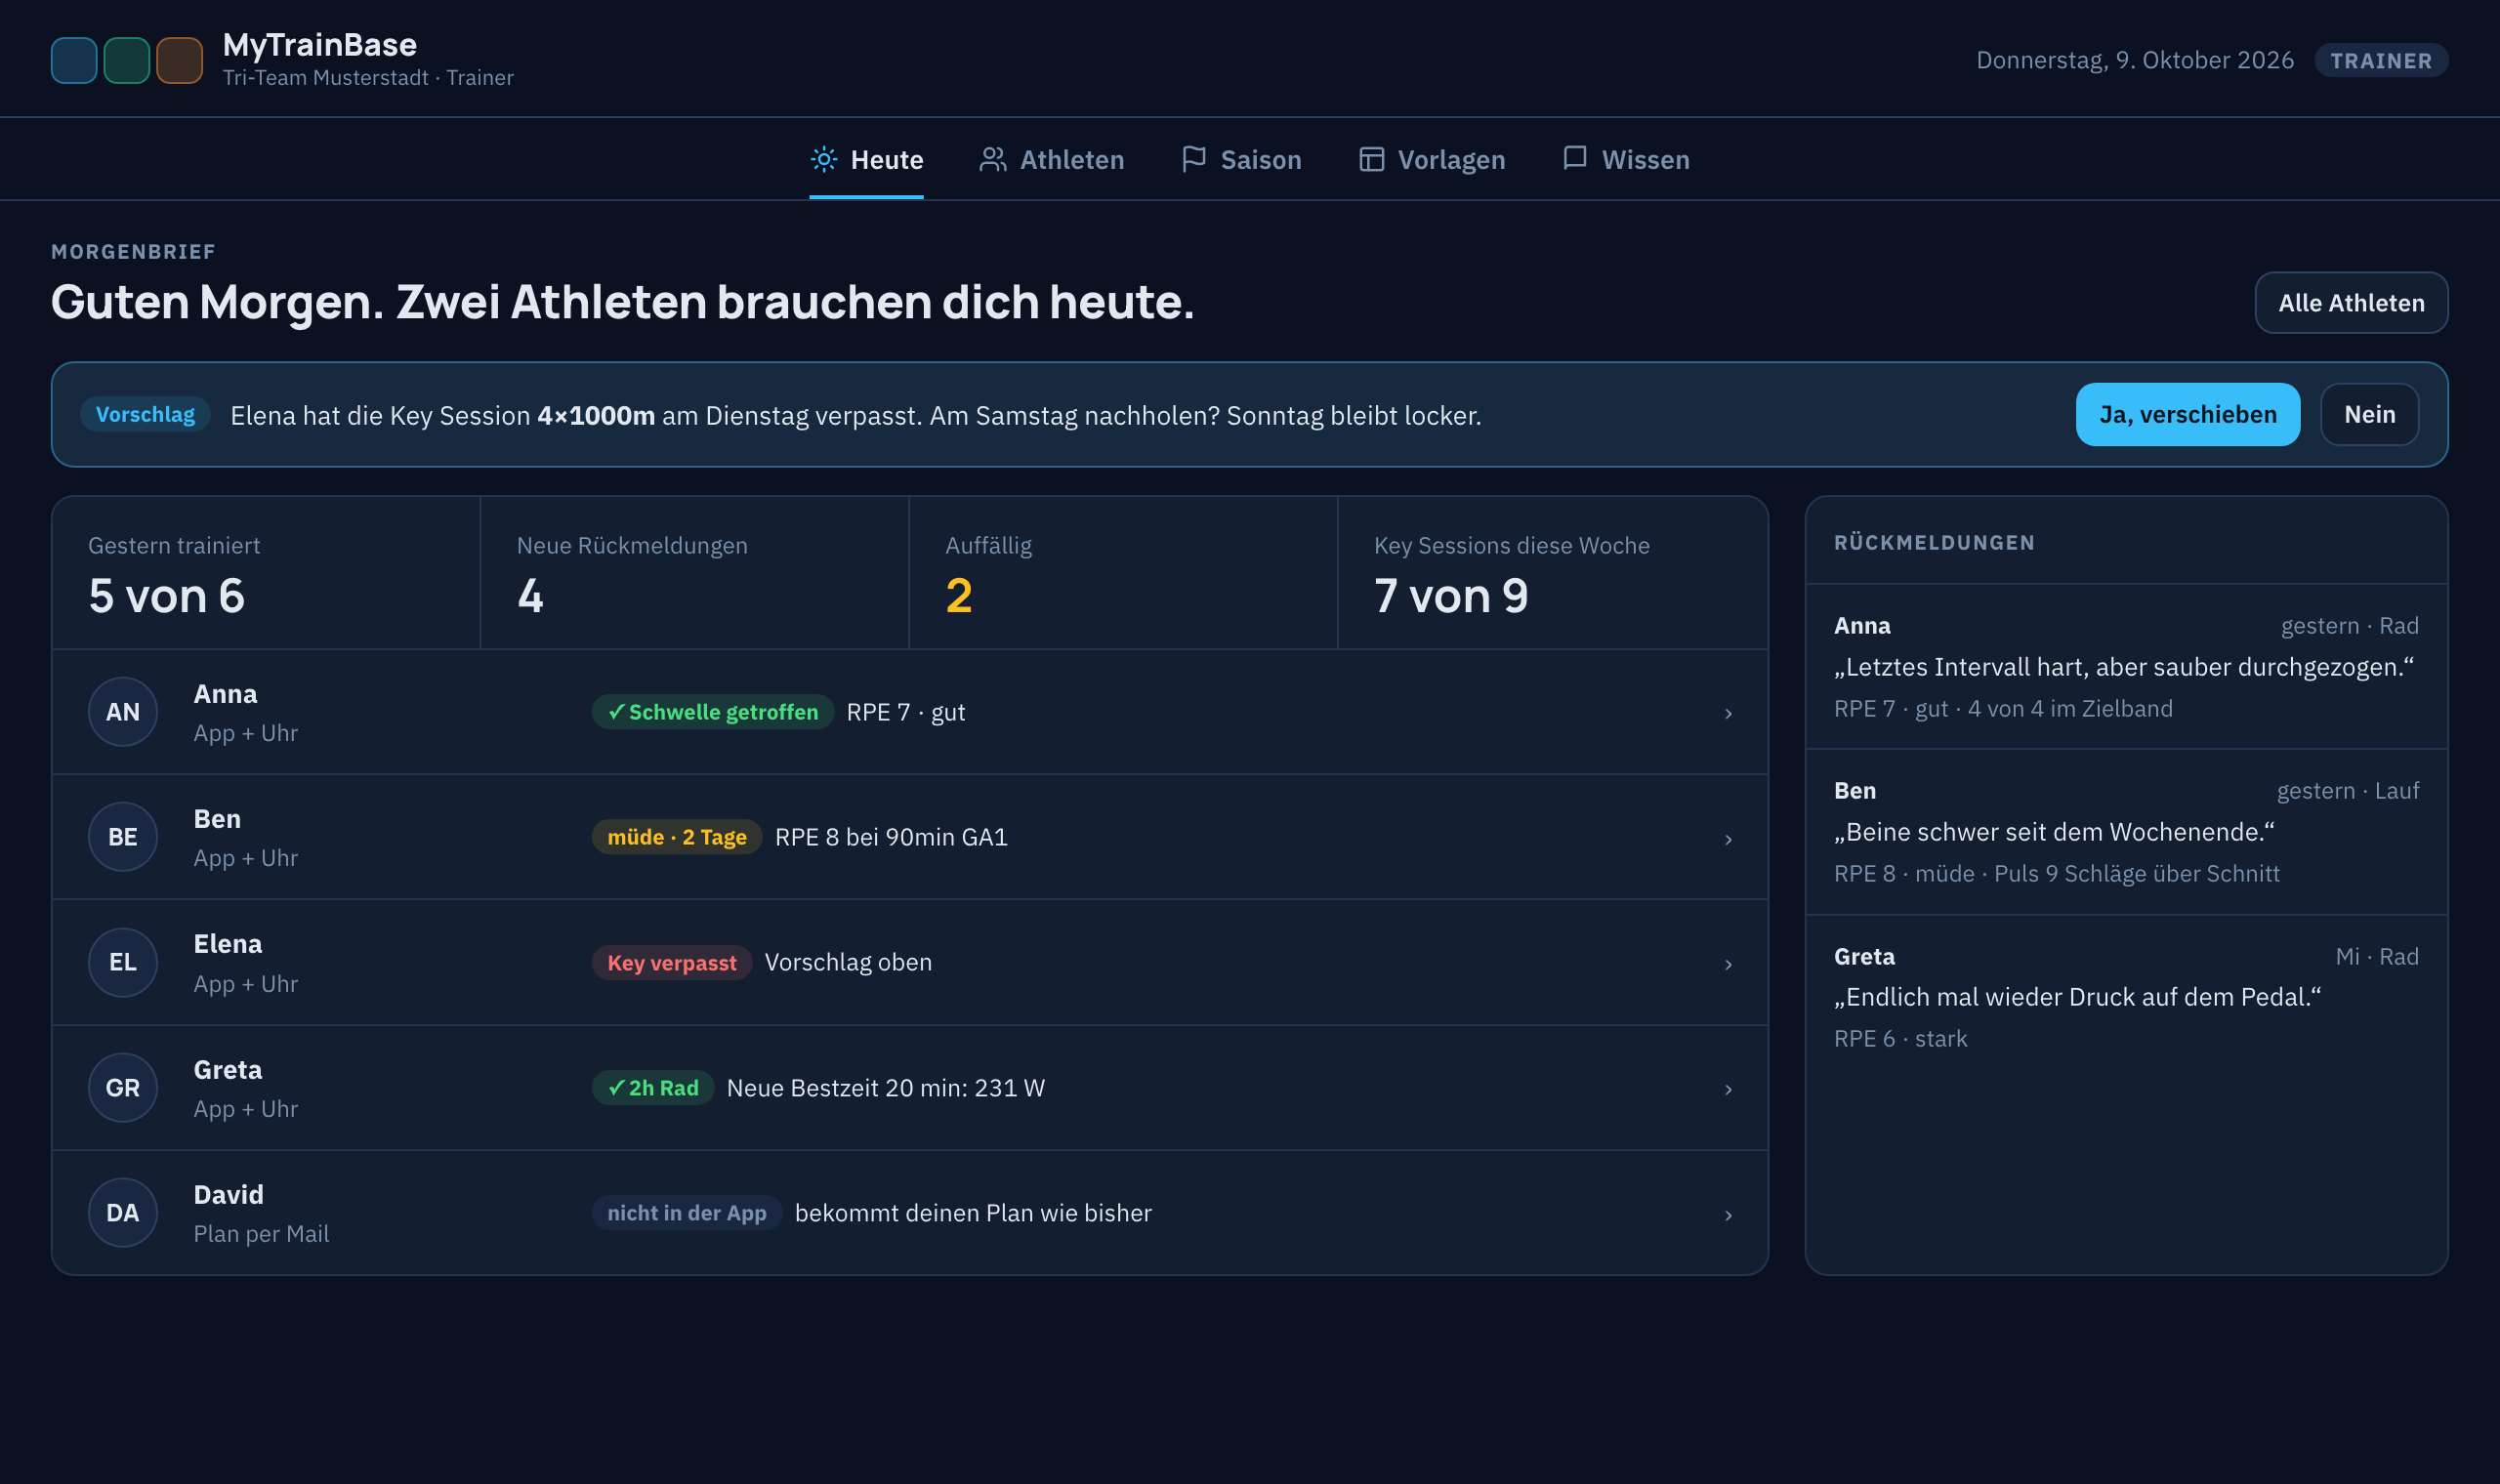Click the Gestern trainiert 5 von 6 stat
The image size is (2500, 1484).
tap(266, 573)
